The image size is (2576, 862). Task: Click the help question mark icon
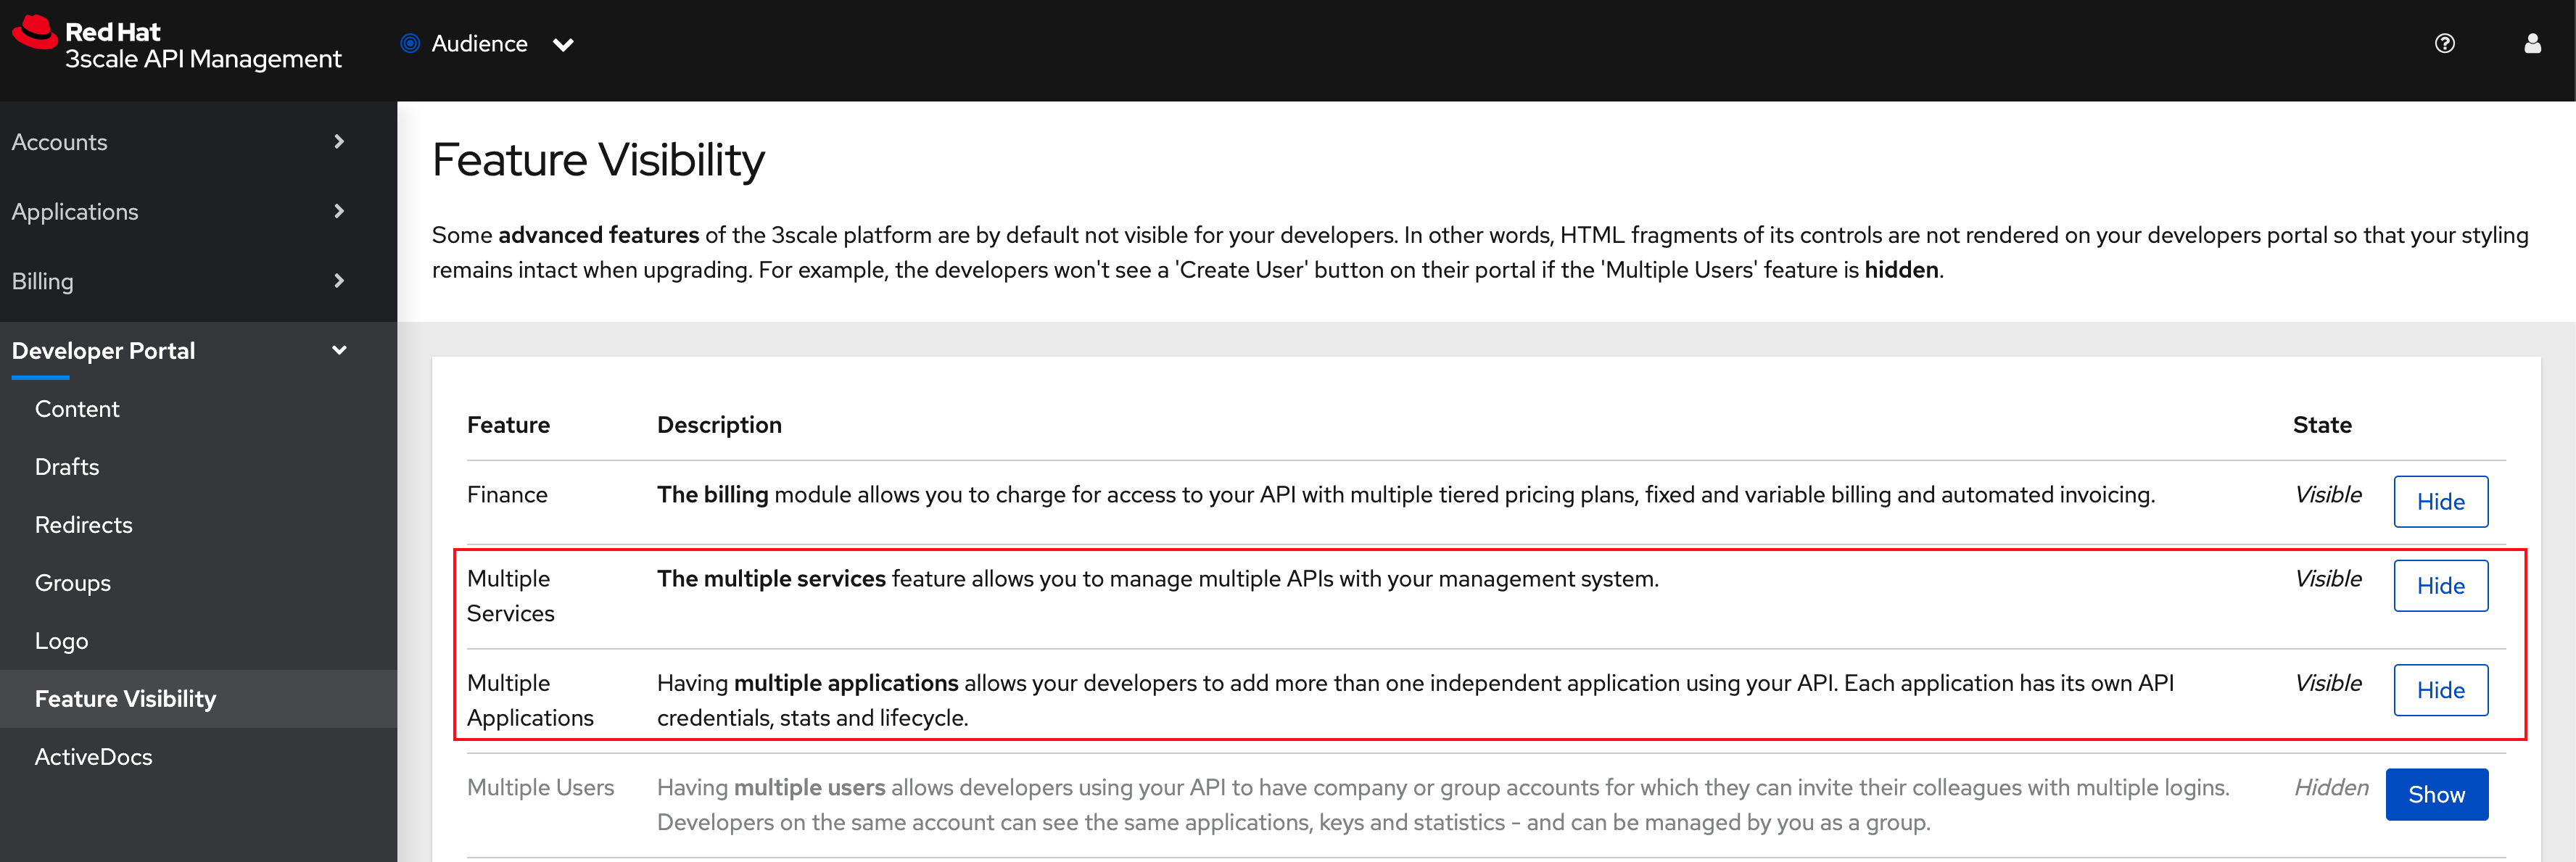[2446, 43]
